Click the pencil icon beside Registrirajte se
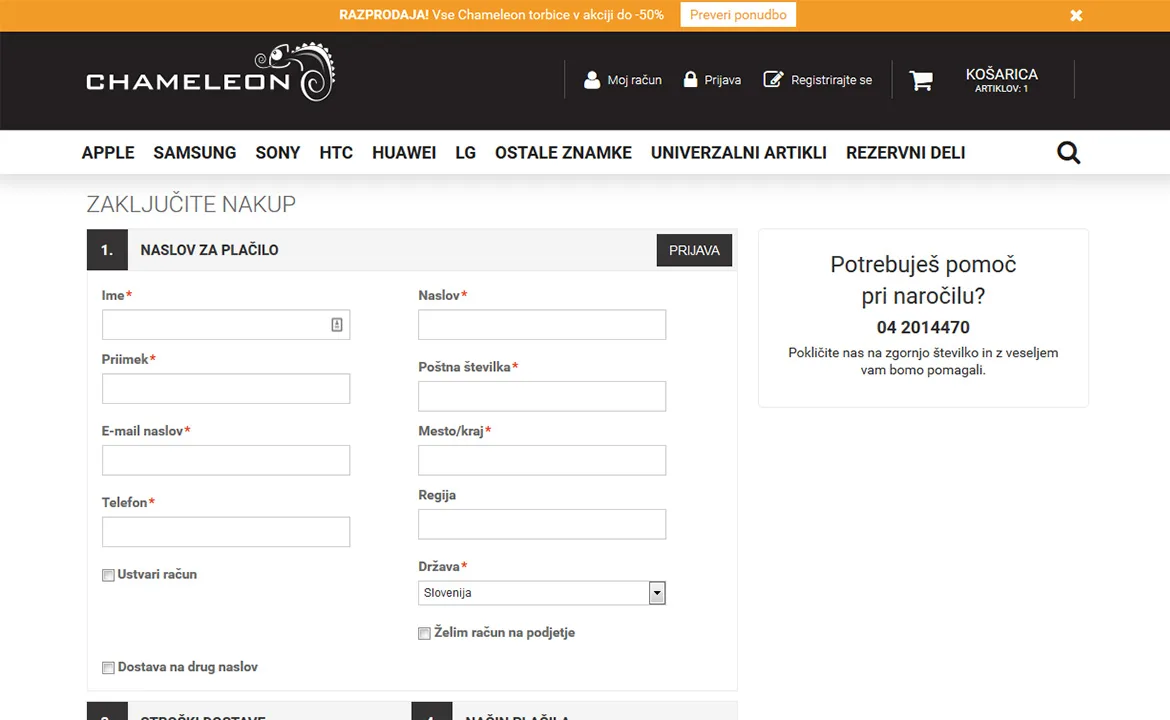Screen dimensions: 1170x720 (773, 79)
